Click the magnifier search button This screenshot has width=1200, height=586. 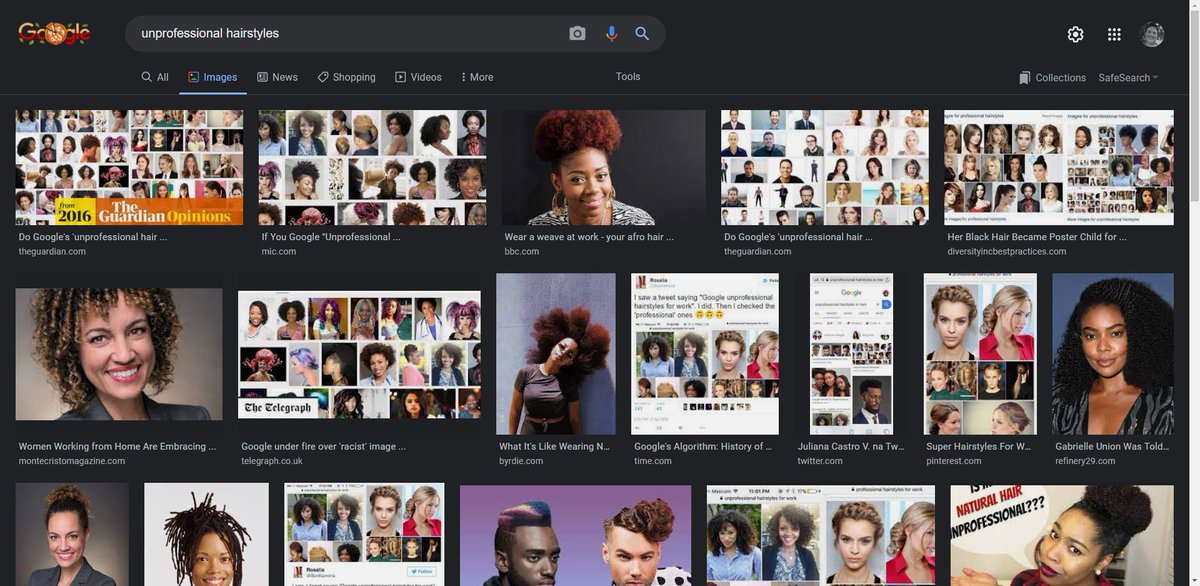pos(642,34)
